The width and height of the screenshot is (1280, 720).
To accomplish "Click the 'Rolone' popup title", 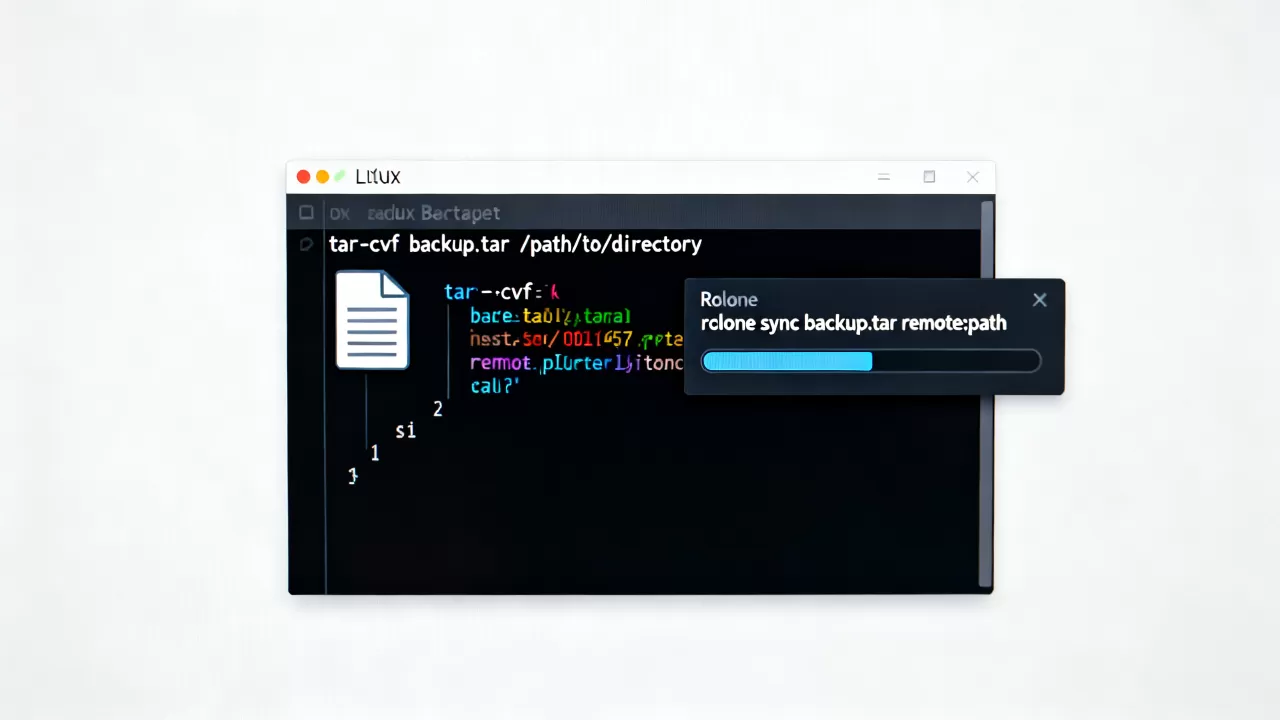I will coord(729,299).
